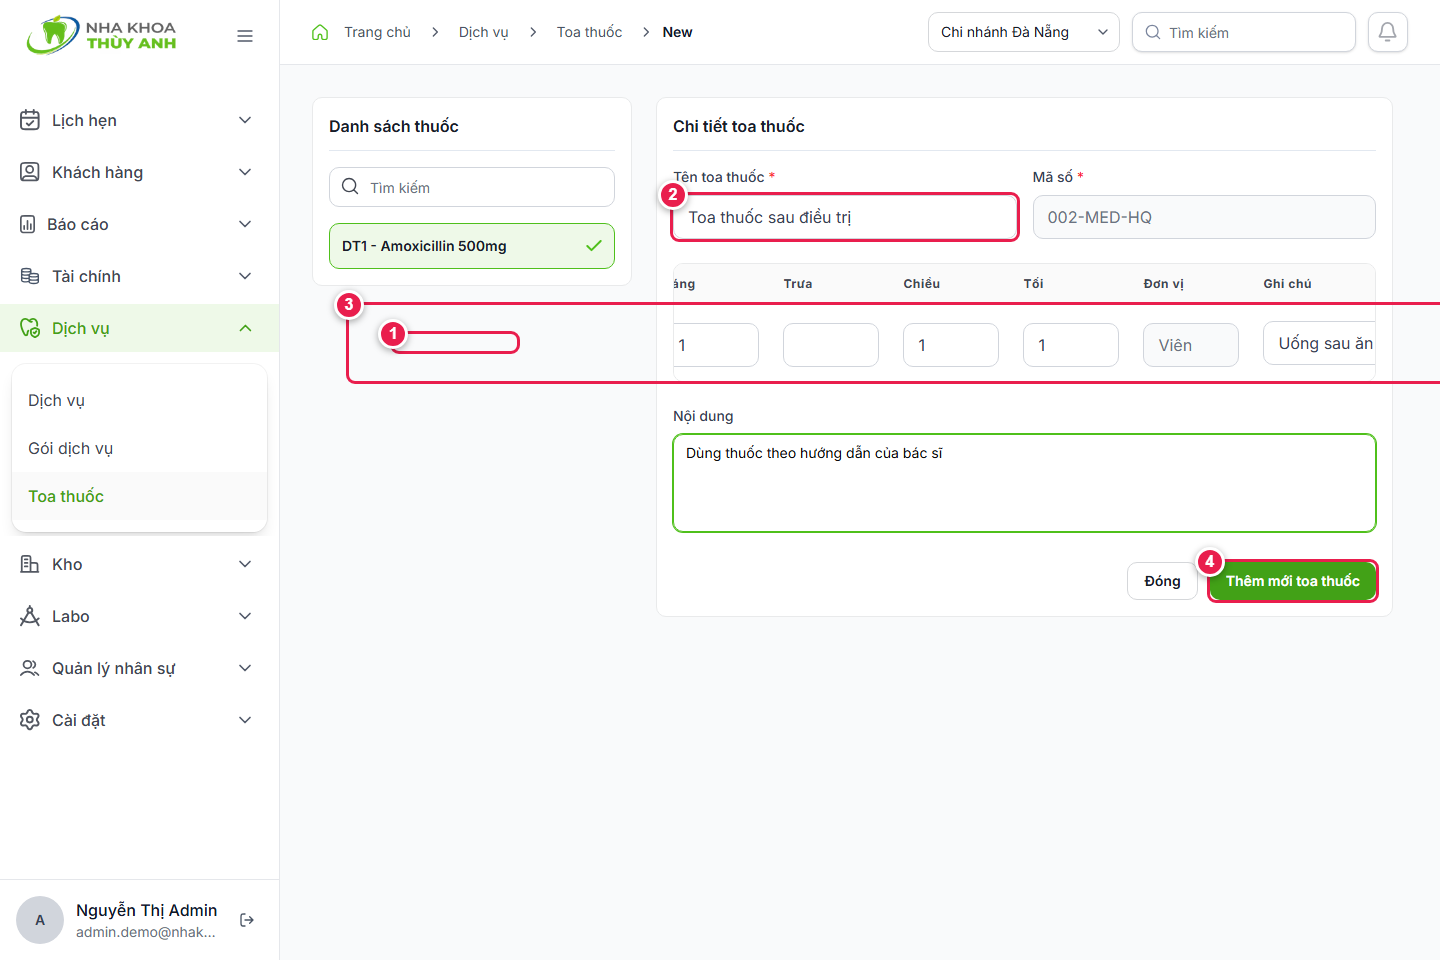Expand the Khách hàng menu chevron

(245, 172)
